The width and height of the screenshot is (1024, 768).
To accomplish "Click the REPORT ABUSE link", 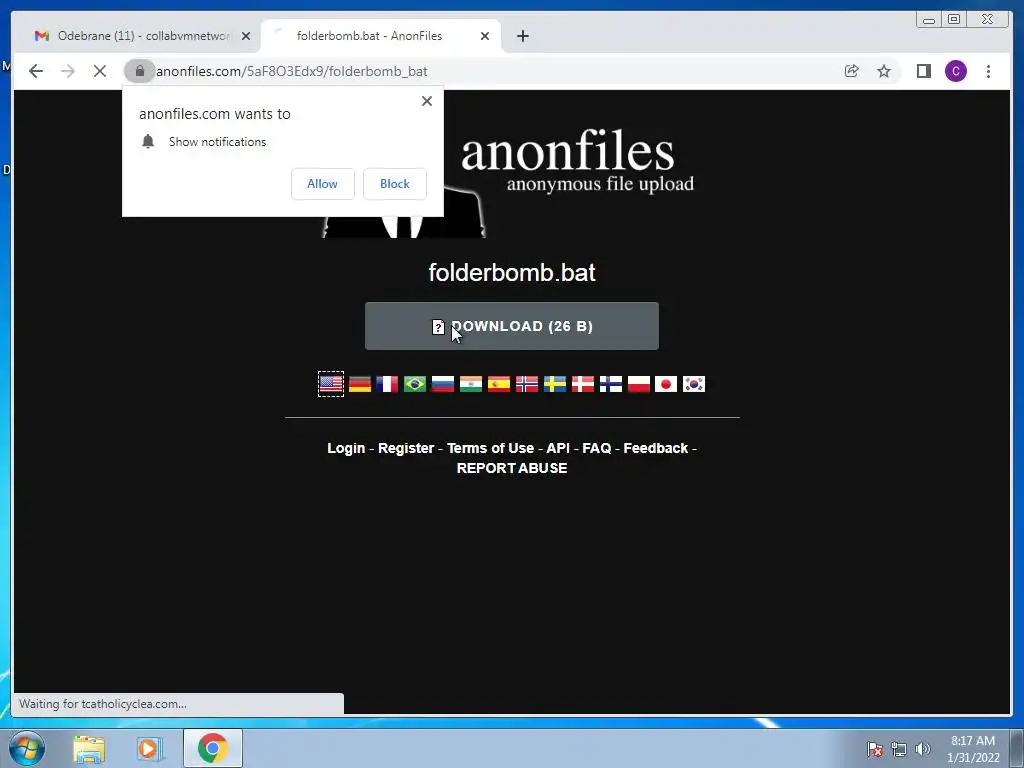I will [512, 468].
